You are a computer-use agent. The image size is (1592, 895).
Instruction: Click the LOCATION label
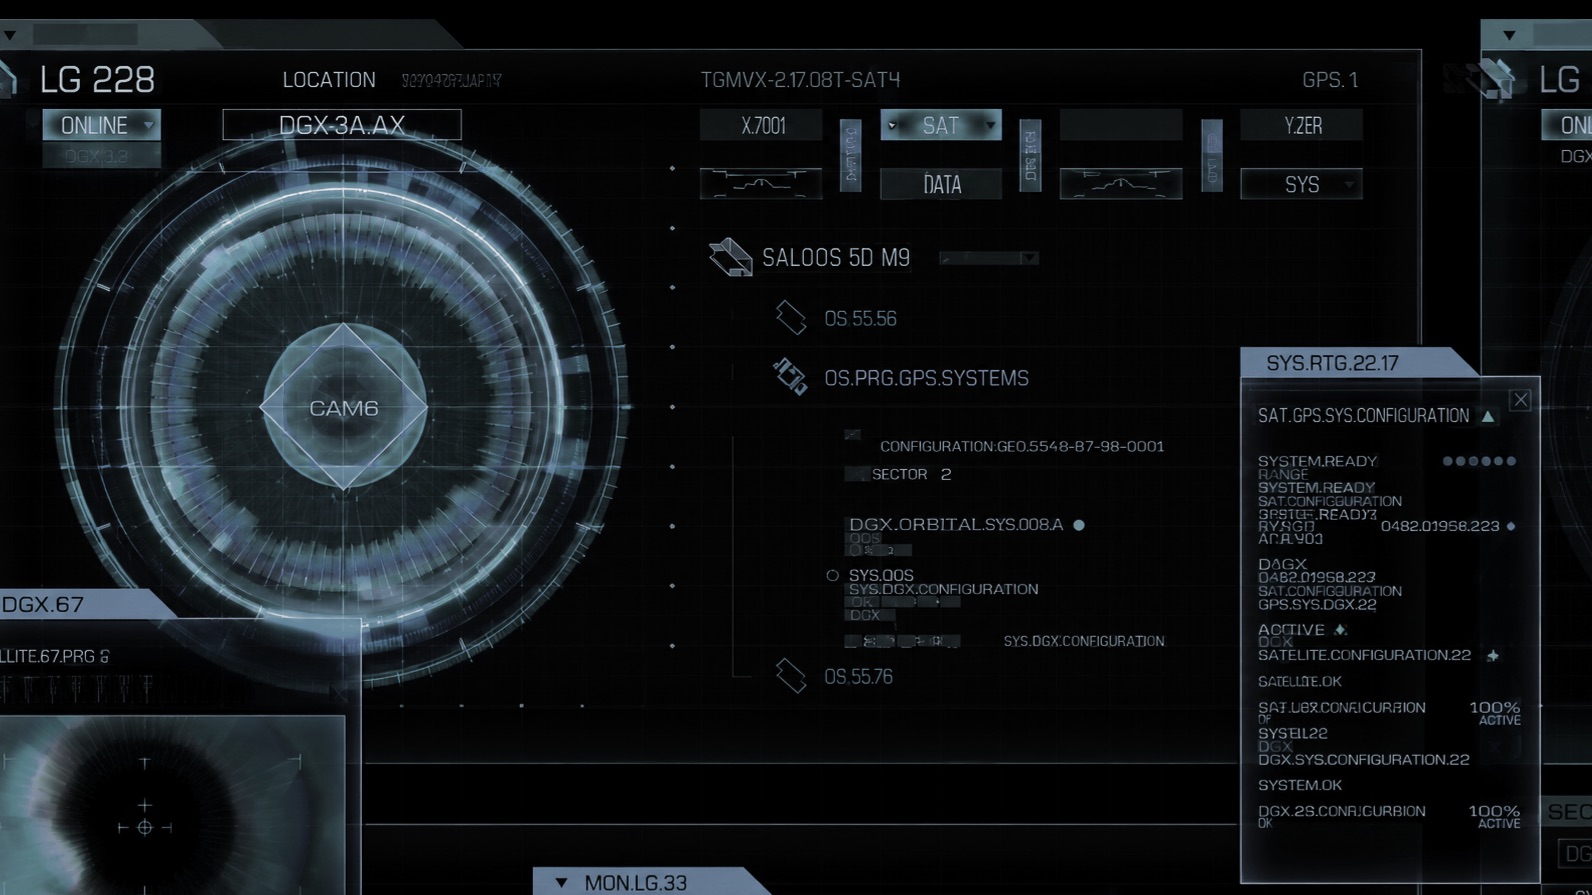click(329, 80)
